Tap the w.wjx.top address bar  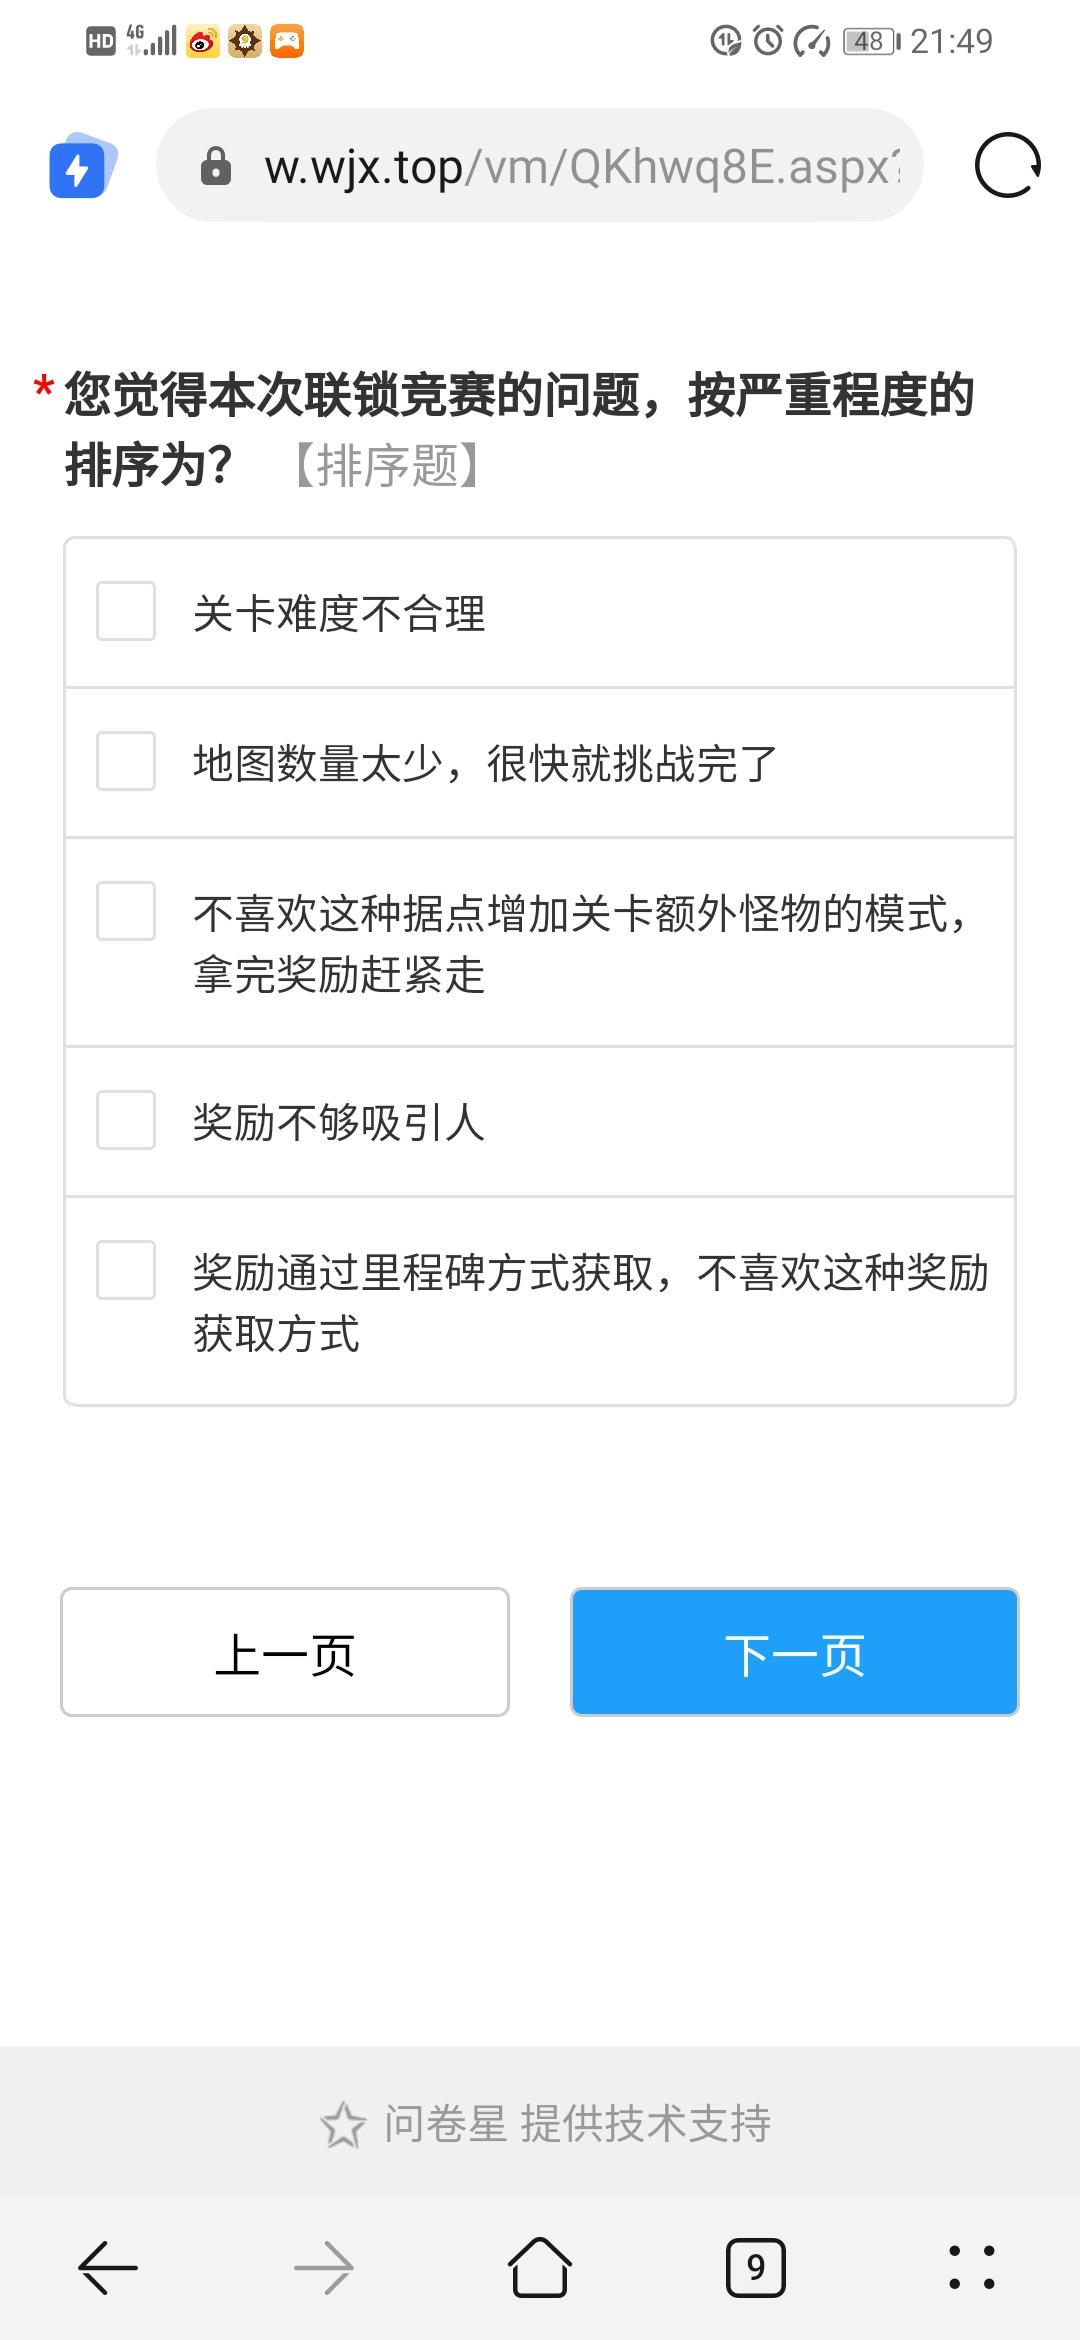coord(580,167)
